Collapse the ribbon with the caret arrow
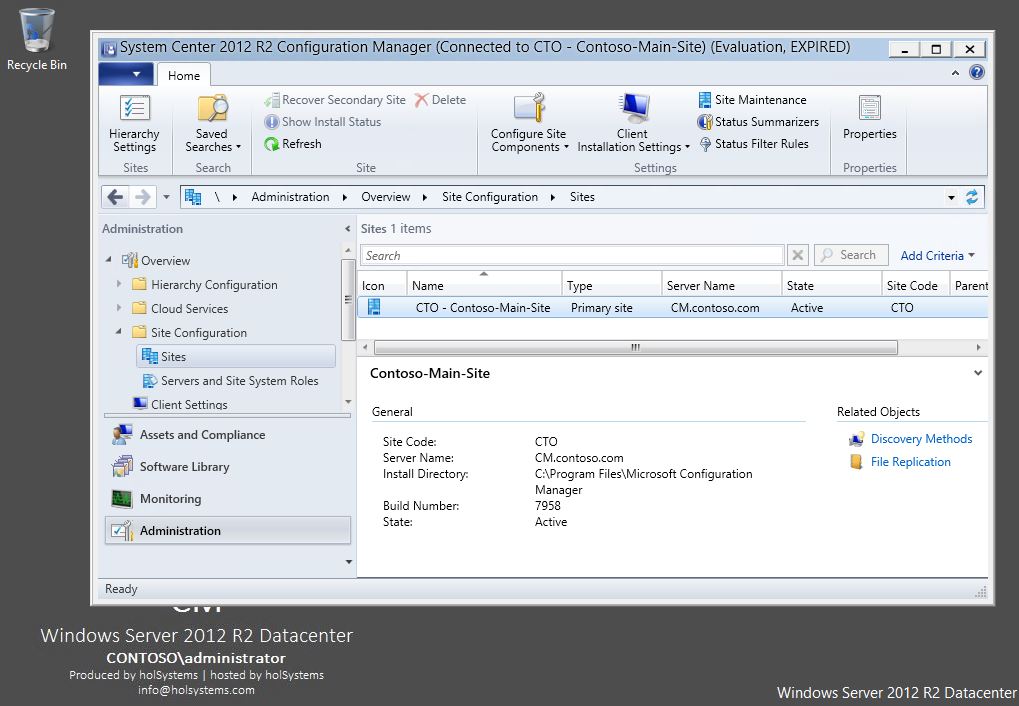1019x706 pixels. (955, 73)
